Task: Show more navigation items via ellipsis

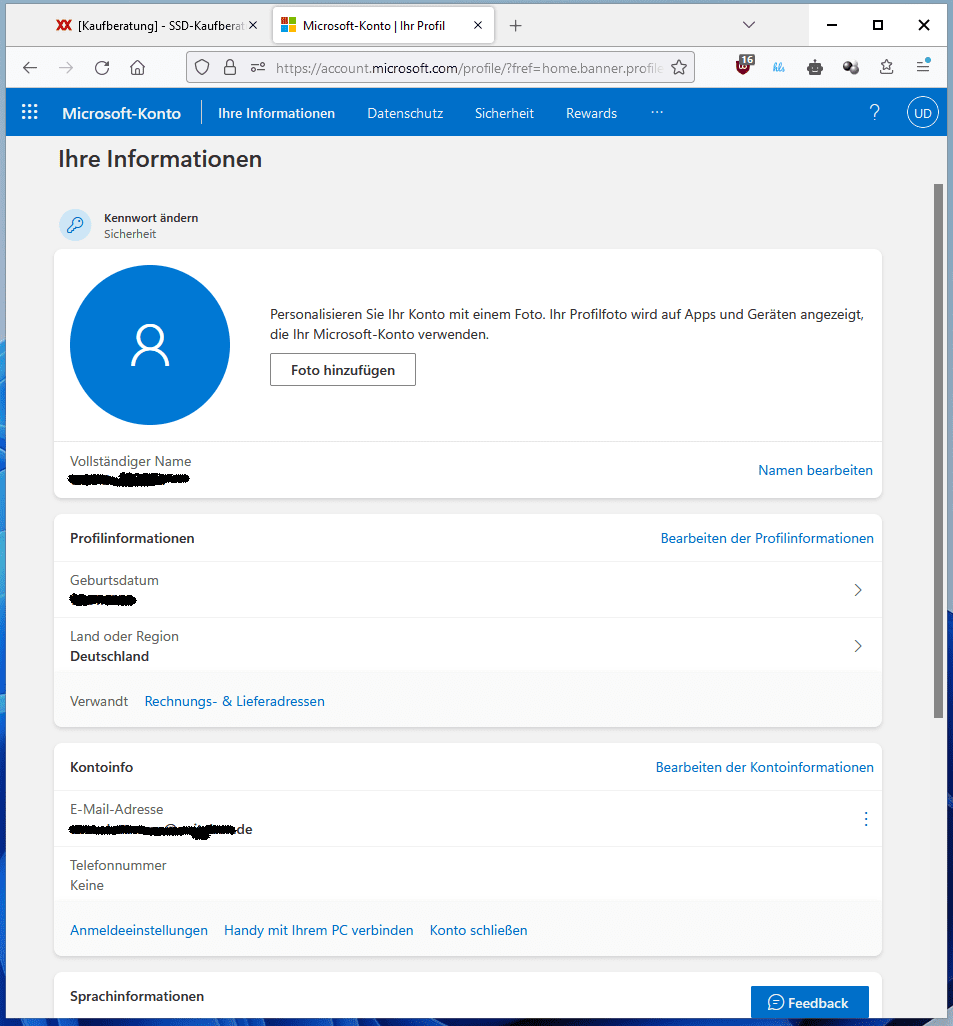Action: tap(657, 113)
